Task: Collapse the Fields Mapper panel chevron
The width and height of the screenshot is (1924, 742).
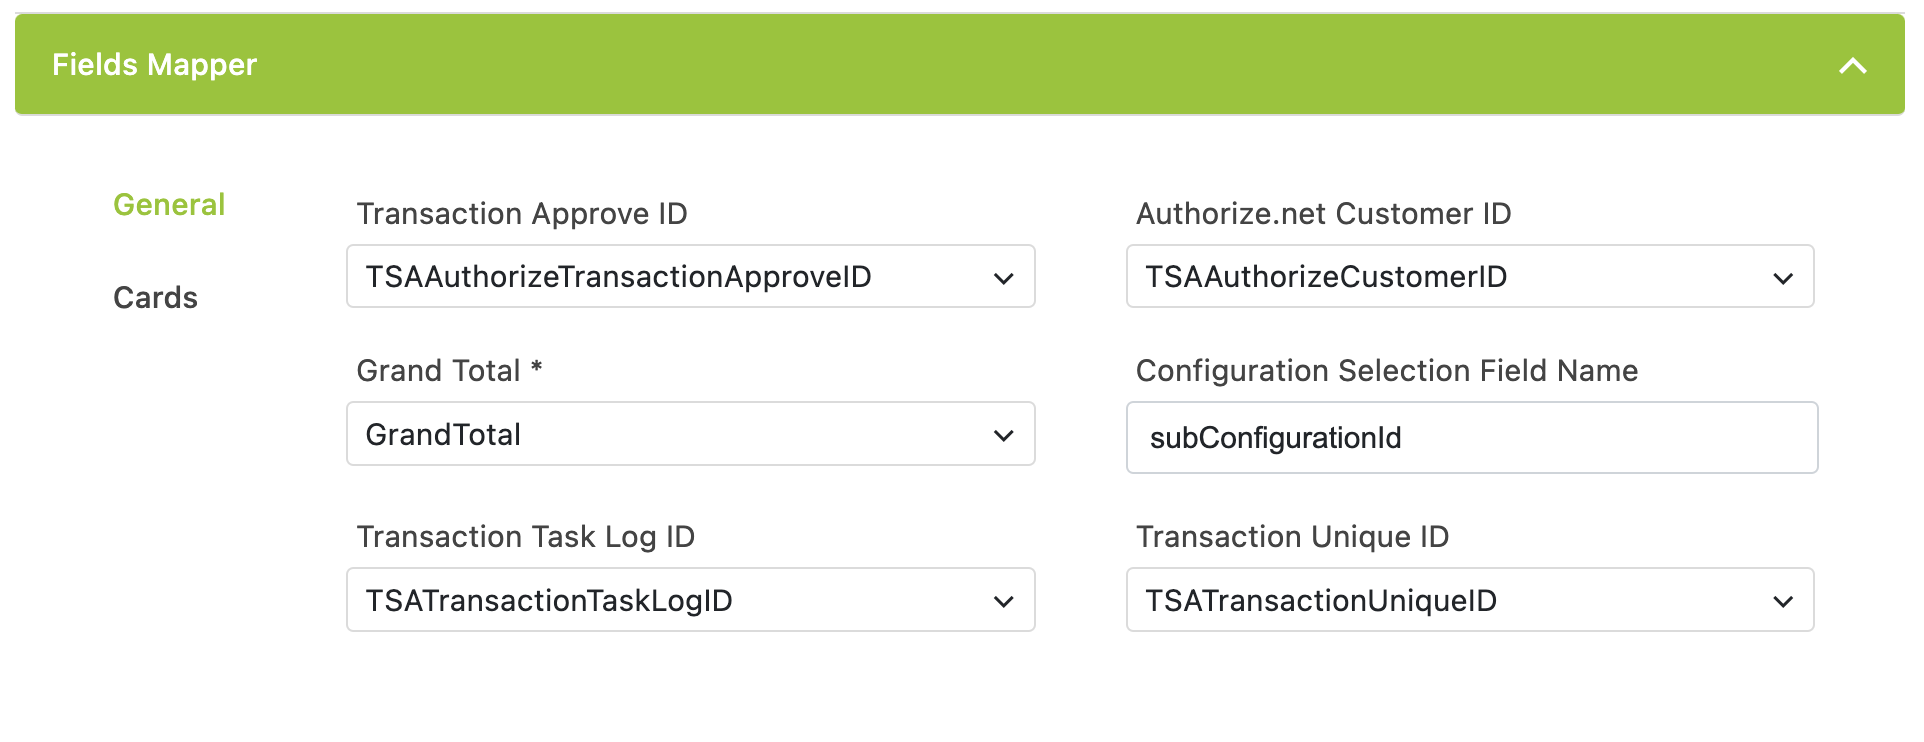Action: 1852,66
